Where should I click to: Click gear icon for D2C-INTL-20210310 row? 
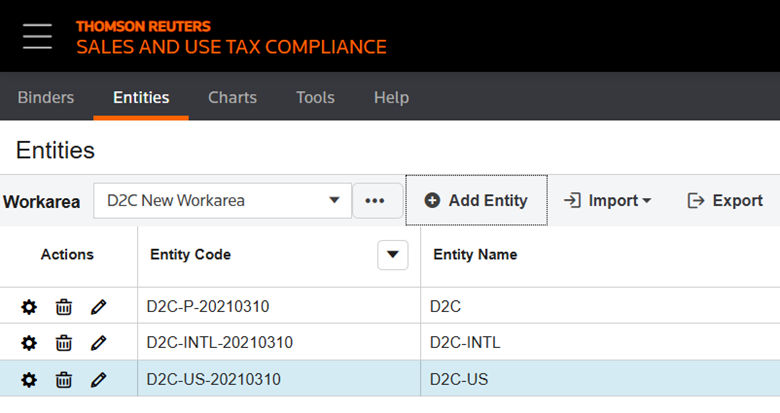tap(29, 343)
